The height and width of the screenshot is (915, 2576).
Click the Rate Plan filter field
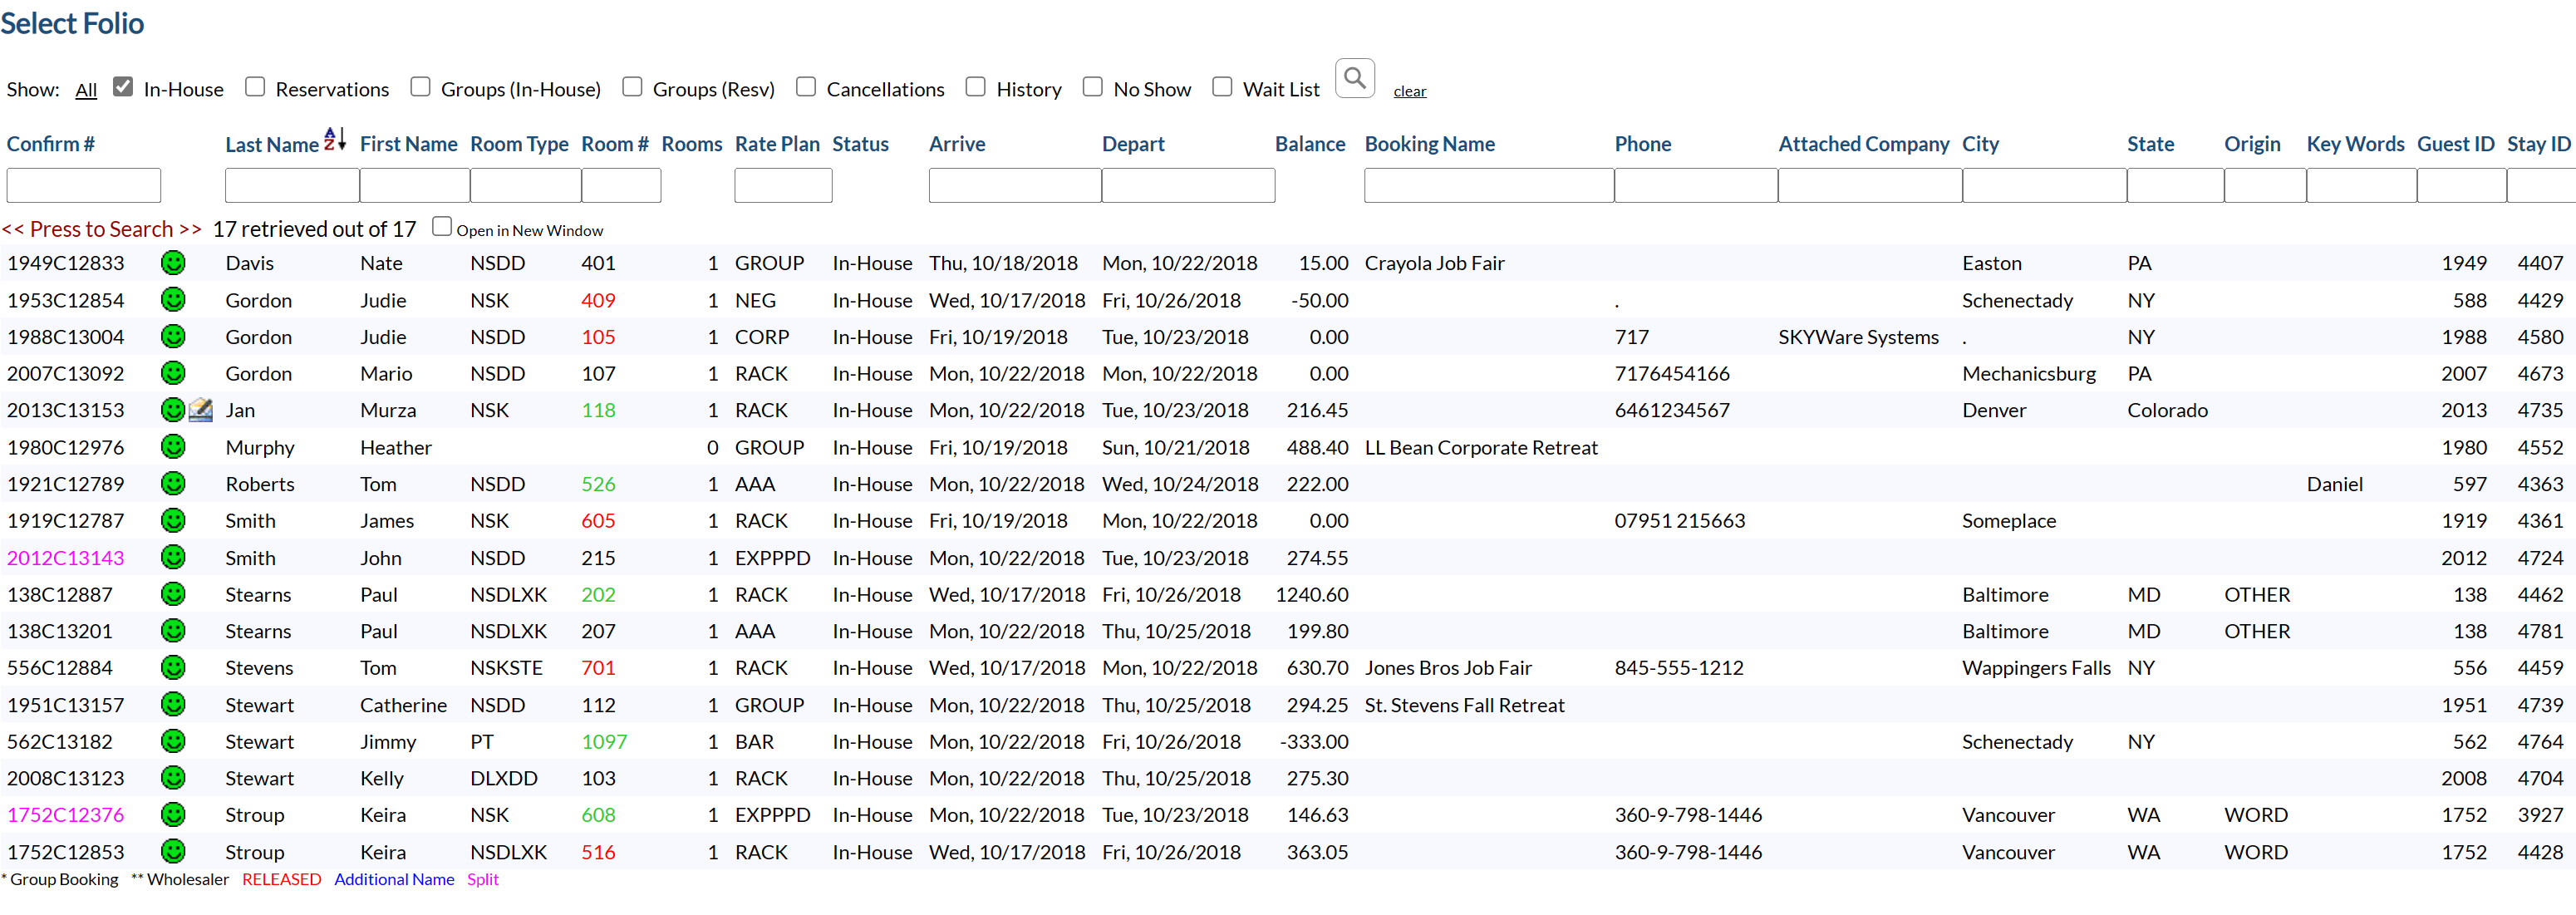(783, 185)
